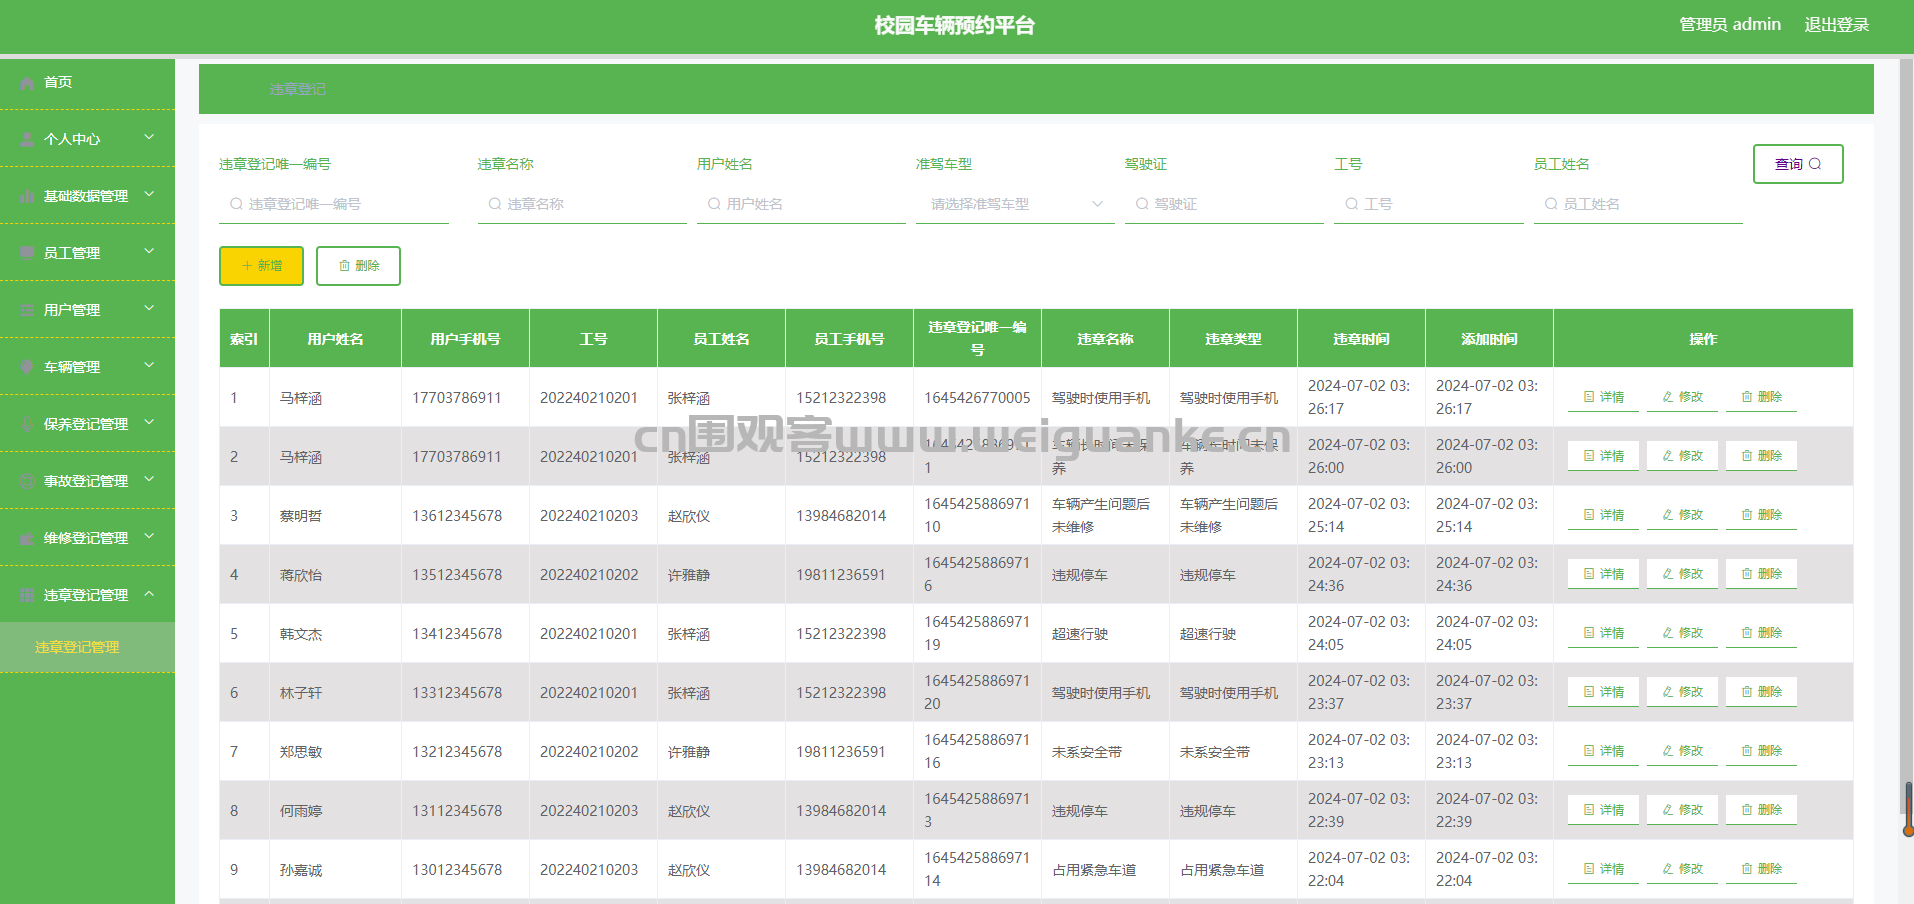Click 退出登录 in the header
Image resolution: width=1914 pixels, height=904 pixels.
tap(1836, 25)
